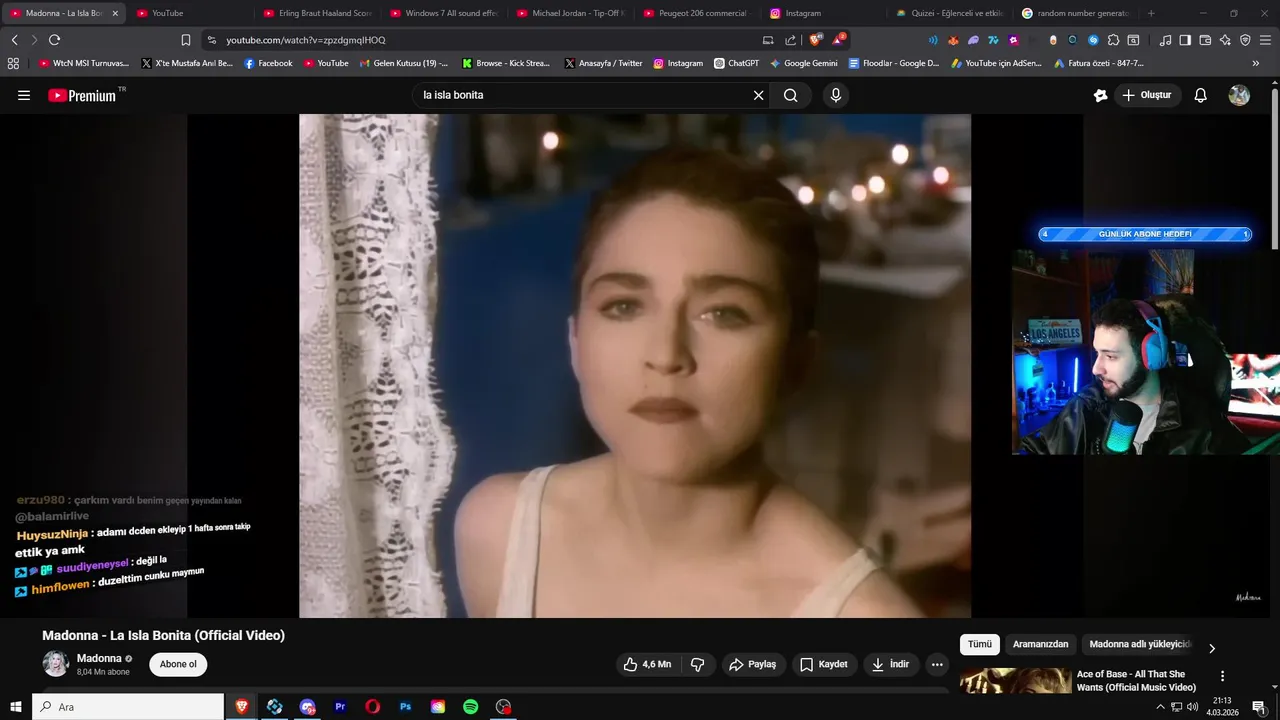
Task: Open Brave Rewards triangle icon
Action: pos(839,40)
